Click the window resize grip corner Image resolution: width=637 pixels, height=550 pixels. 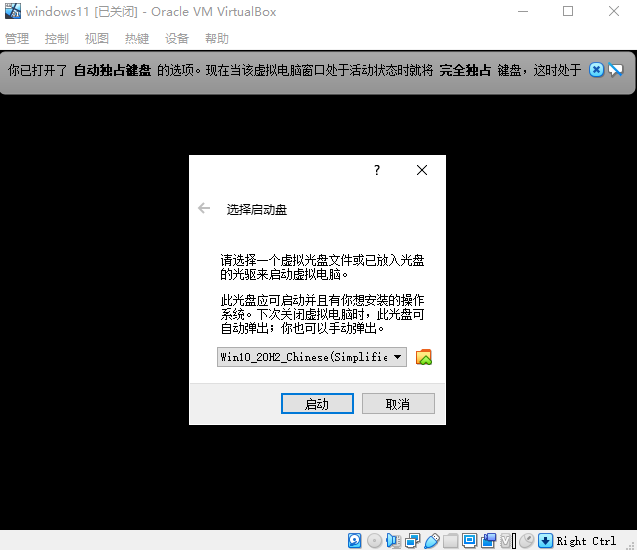tap(631, 545)
